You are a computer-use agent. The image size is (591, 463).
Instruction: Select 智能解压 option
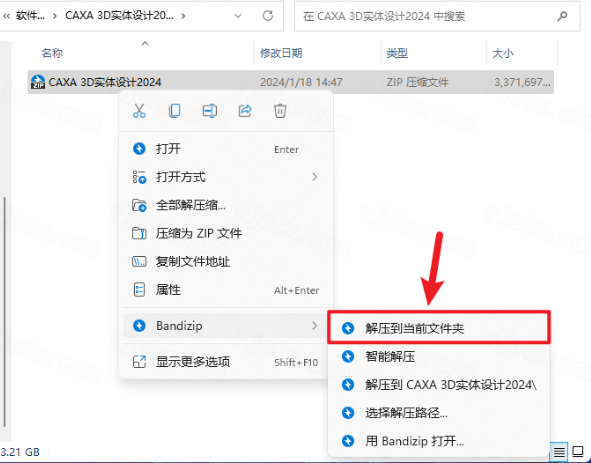click(439, 357)
